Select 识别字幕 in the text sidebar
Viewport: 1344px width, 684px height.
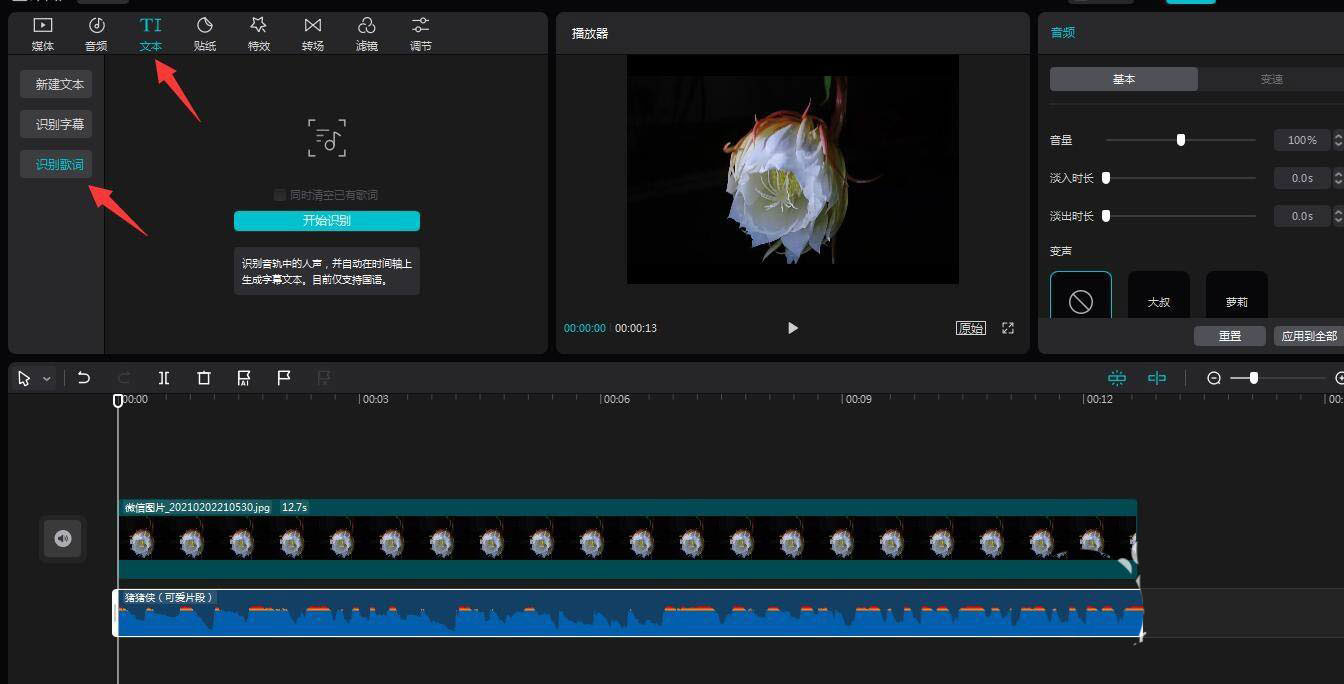[x=60, y=124]
